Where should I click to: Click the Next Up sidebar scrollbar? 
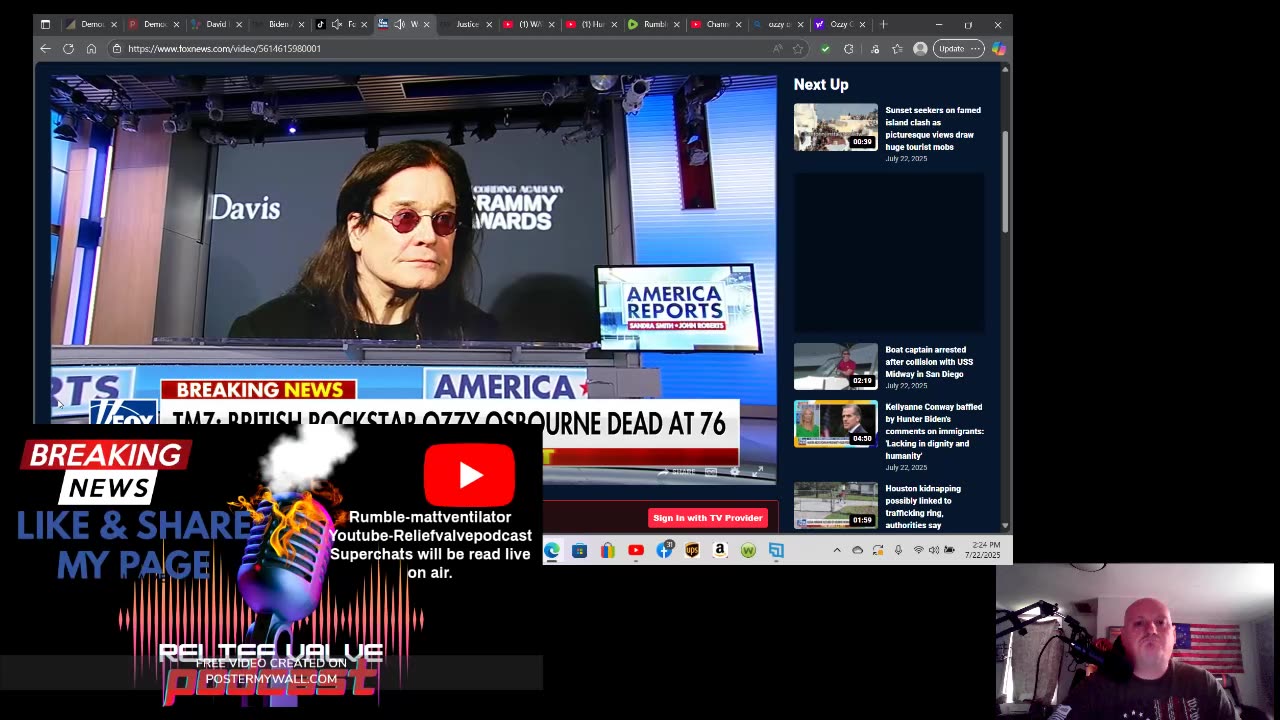pyautogui.click(x=1005, y=180)
